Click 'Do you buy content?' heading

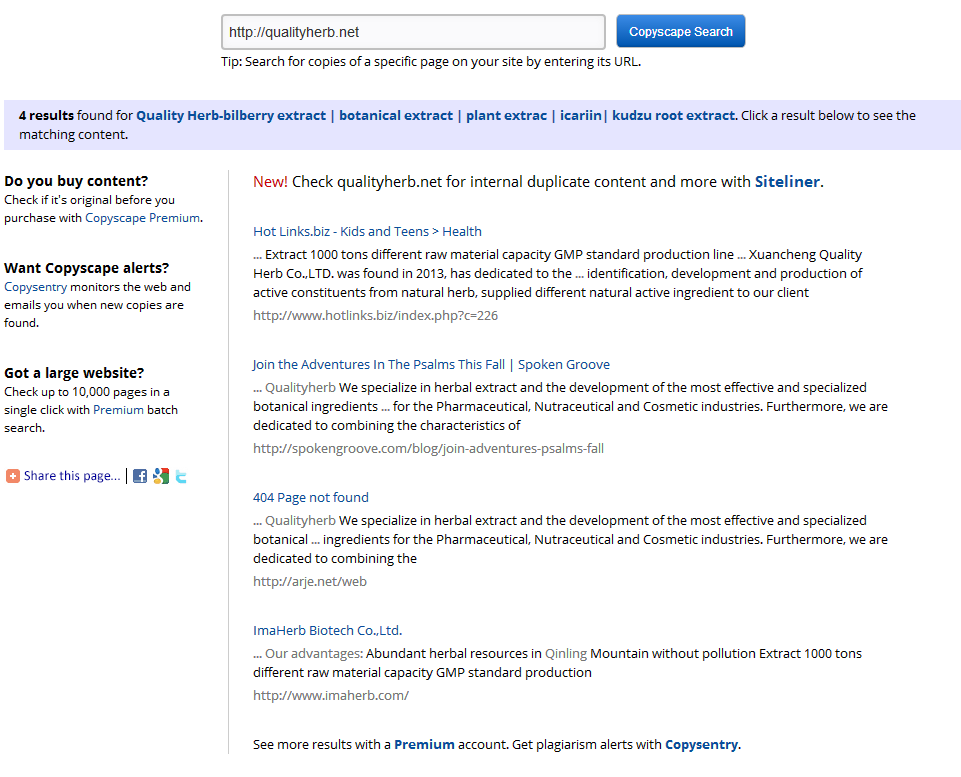point(76,181)
